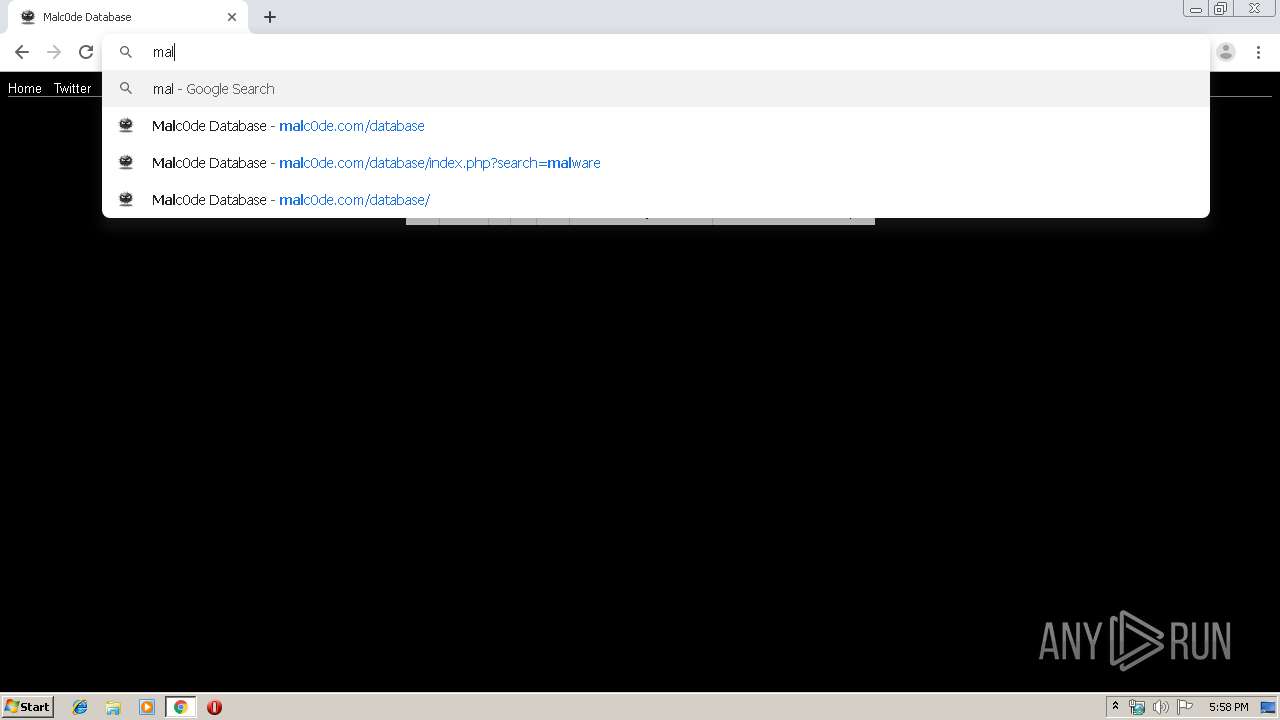The height and width of the screenshot is (720, 1280).
Task: Switch to Chrome taskbar button
Action: coord(180,707)
